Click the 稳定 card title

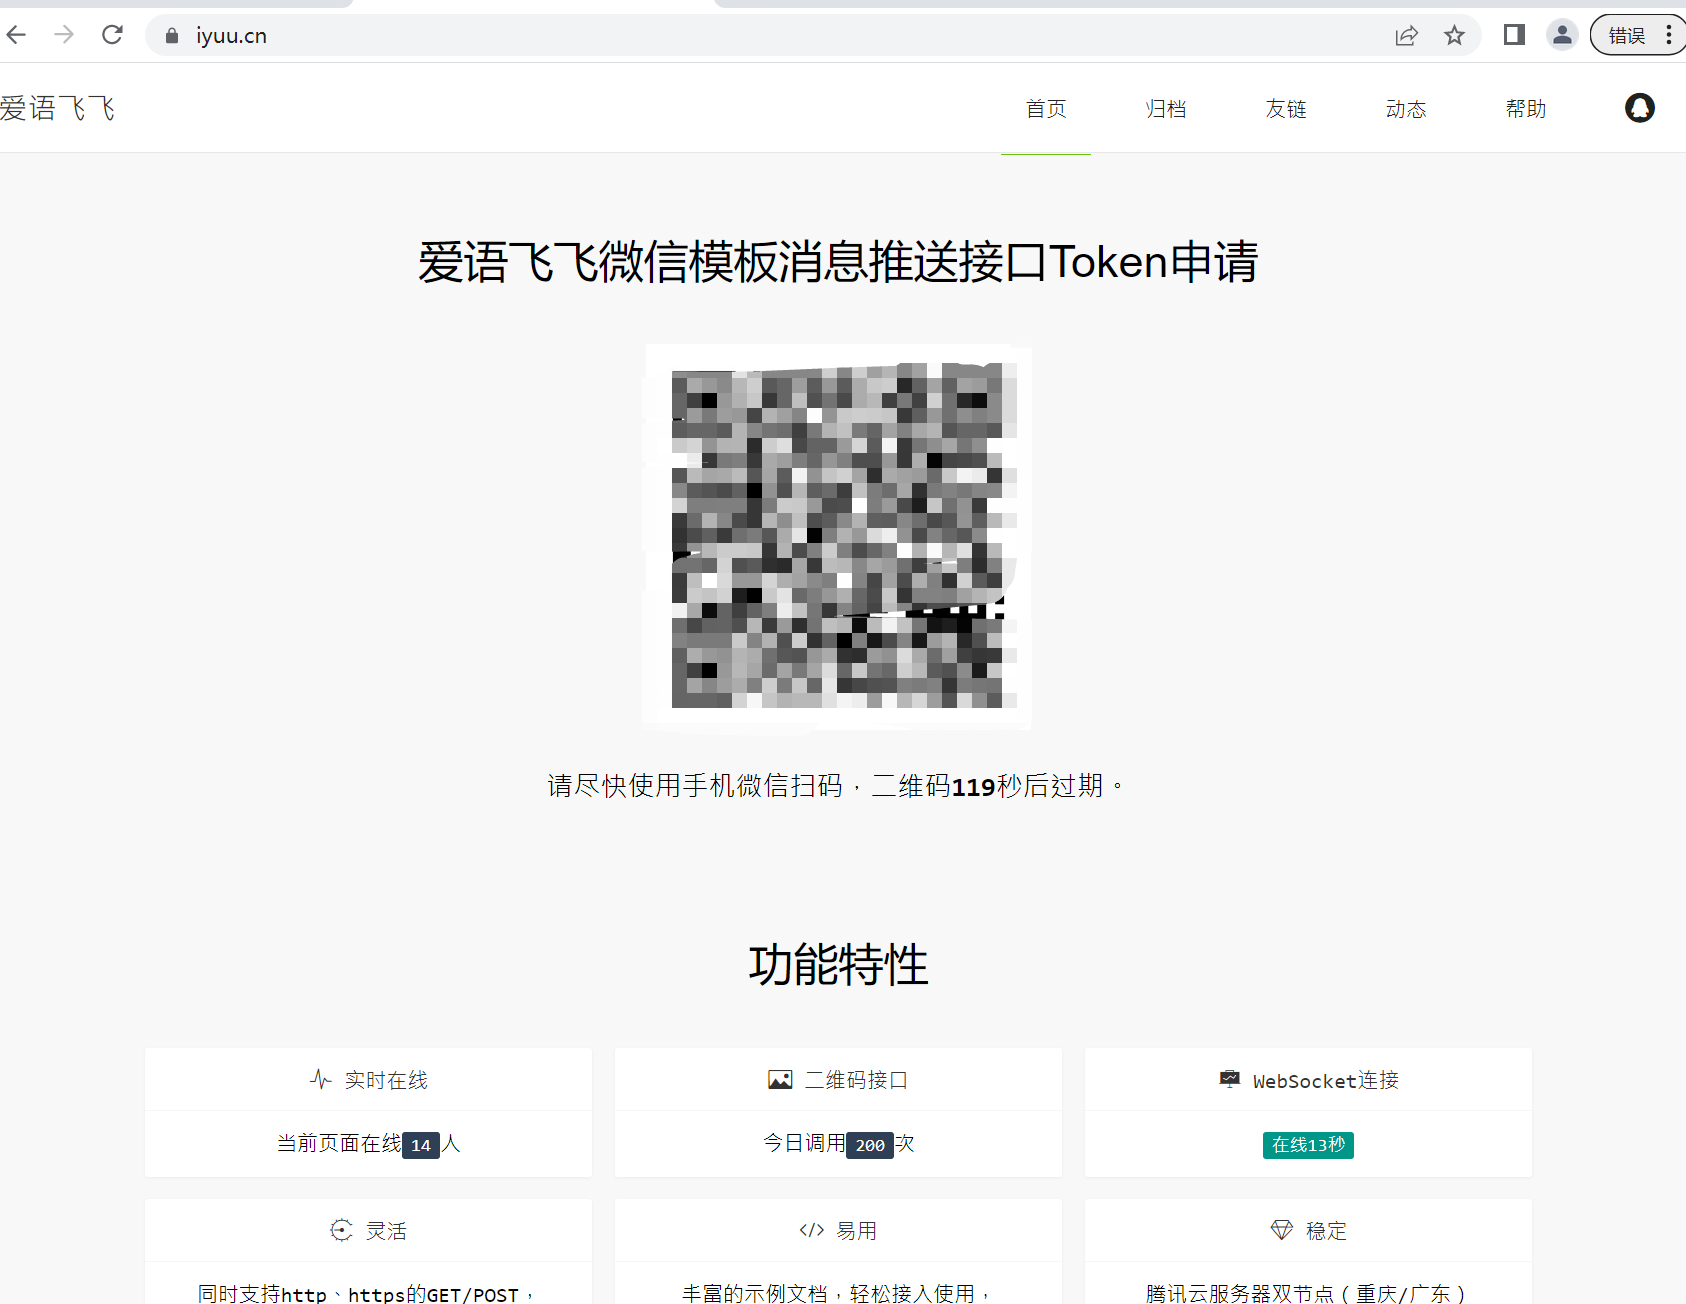1326,1231
